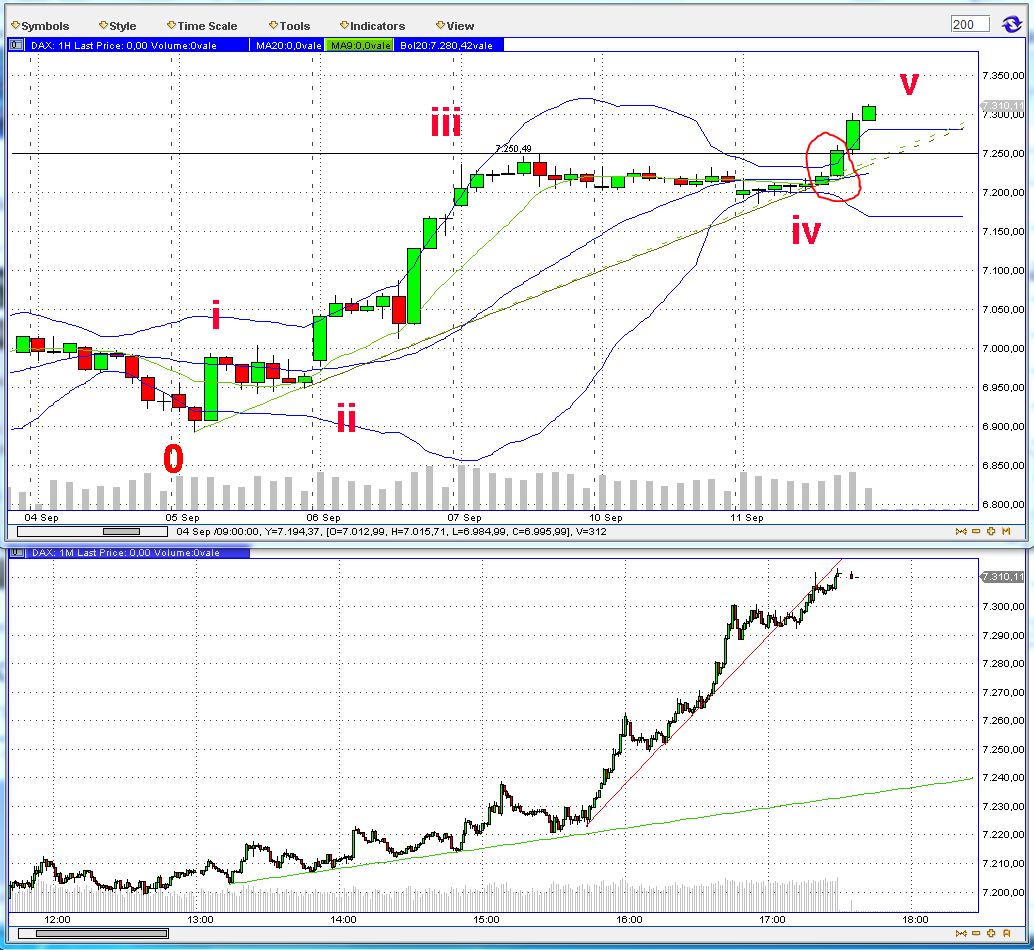Open the Tools dropdown
The height and width of the screenshot is (950, 1034).
click(x=289, y=26)
